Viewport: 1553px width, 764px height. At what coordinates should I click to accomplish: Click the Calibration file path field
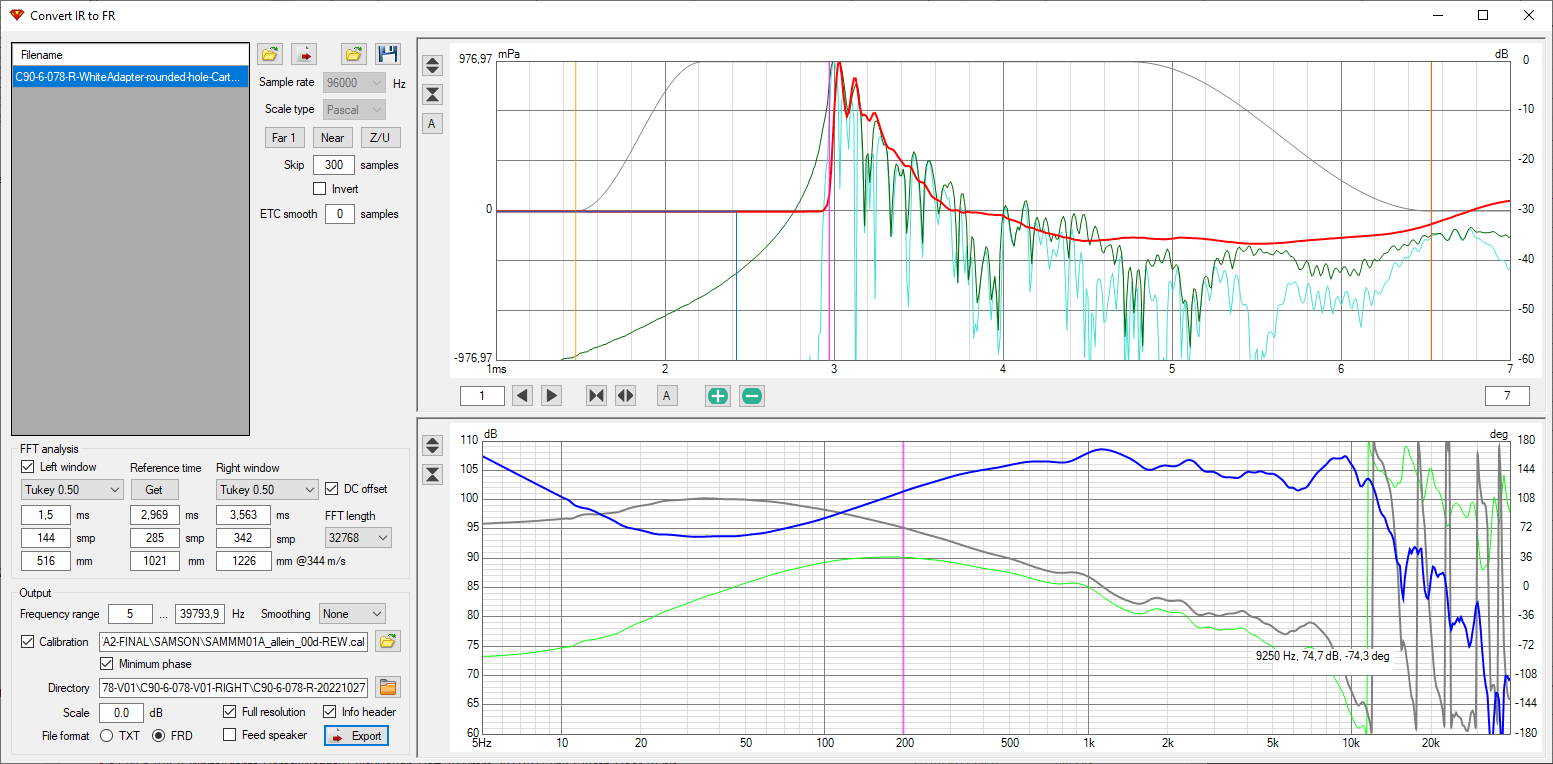click(x=233, y=642)
